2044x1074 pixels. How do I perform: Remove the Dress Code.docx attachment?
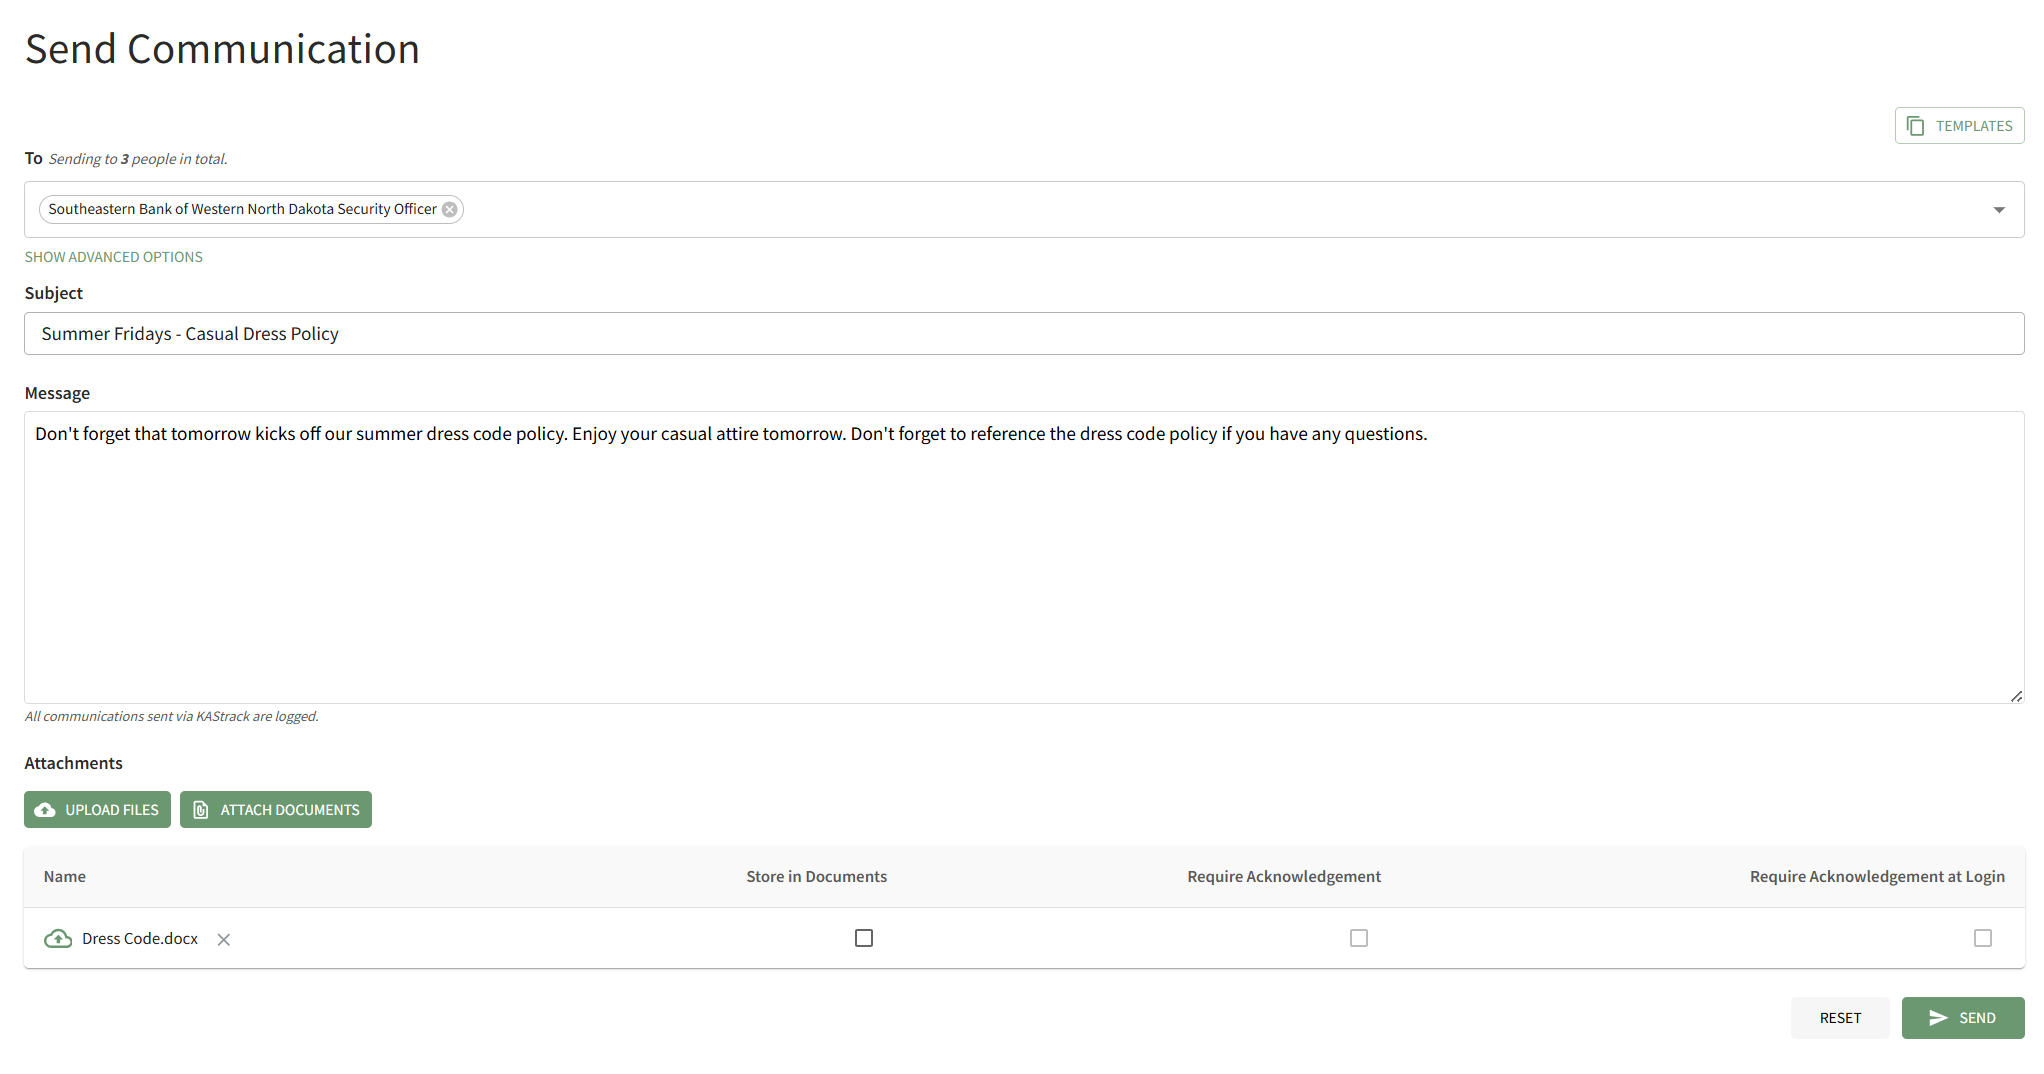(224, 939)
